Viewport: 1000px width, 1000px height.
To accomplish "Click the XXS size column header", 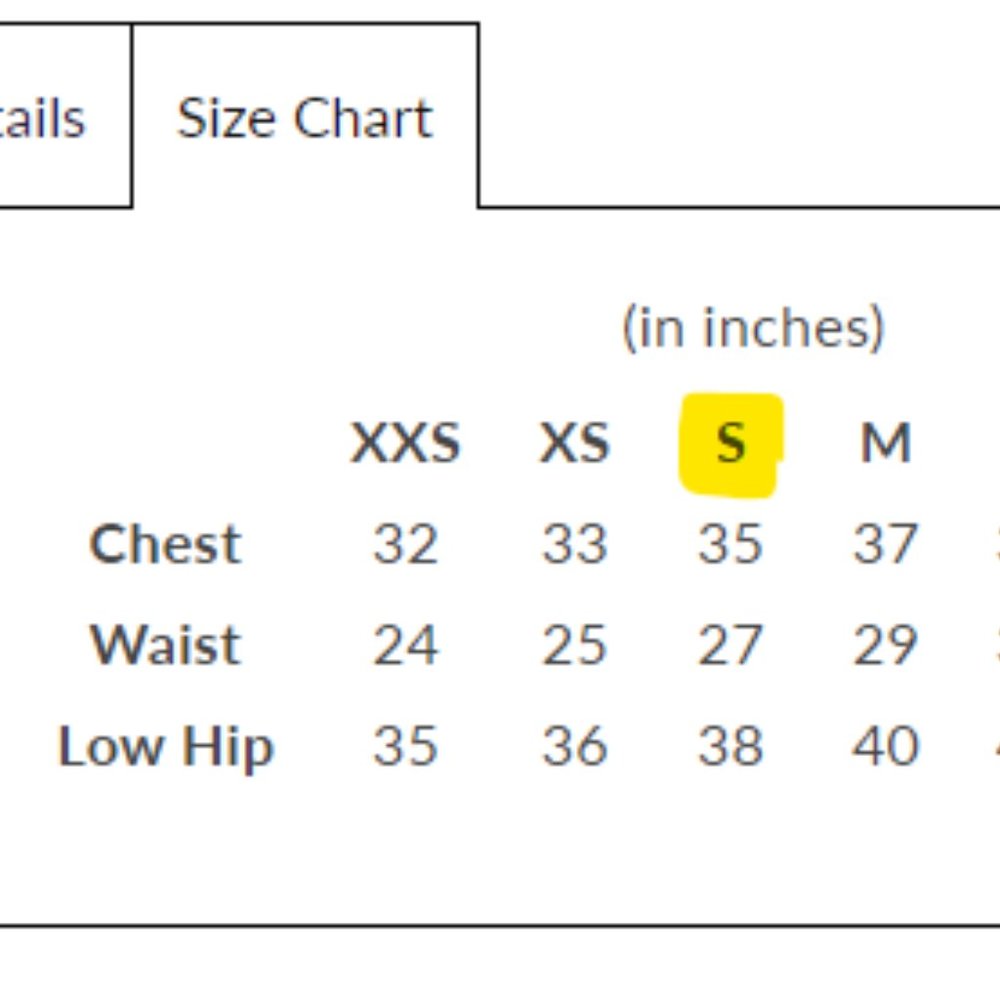I will click(x=406, y=443).
